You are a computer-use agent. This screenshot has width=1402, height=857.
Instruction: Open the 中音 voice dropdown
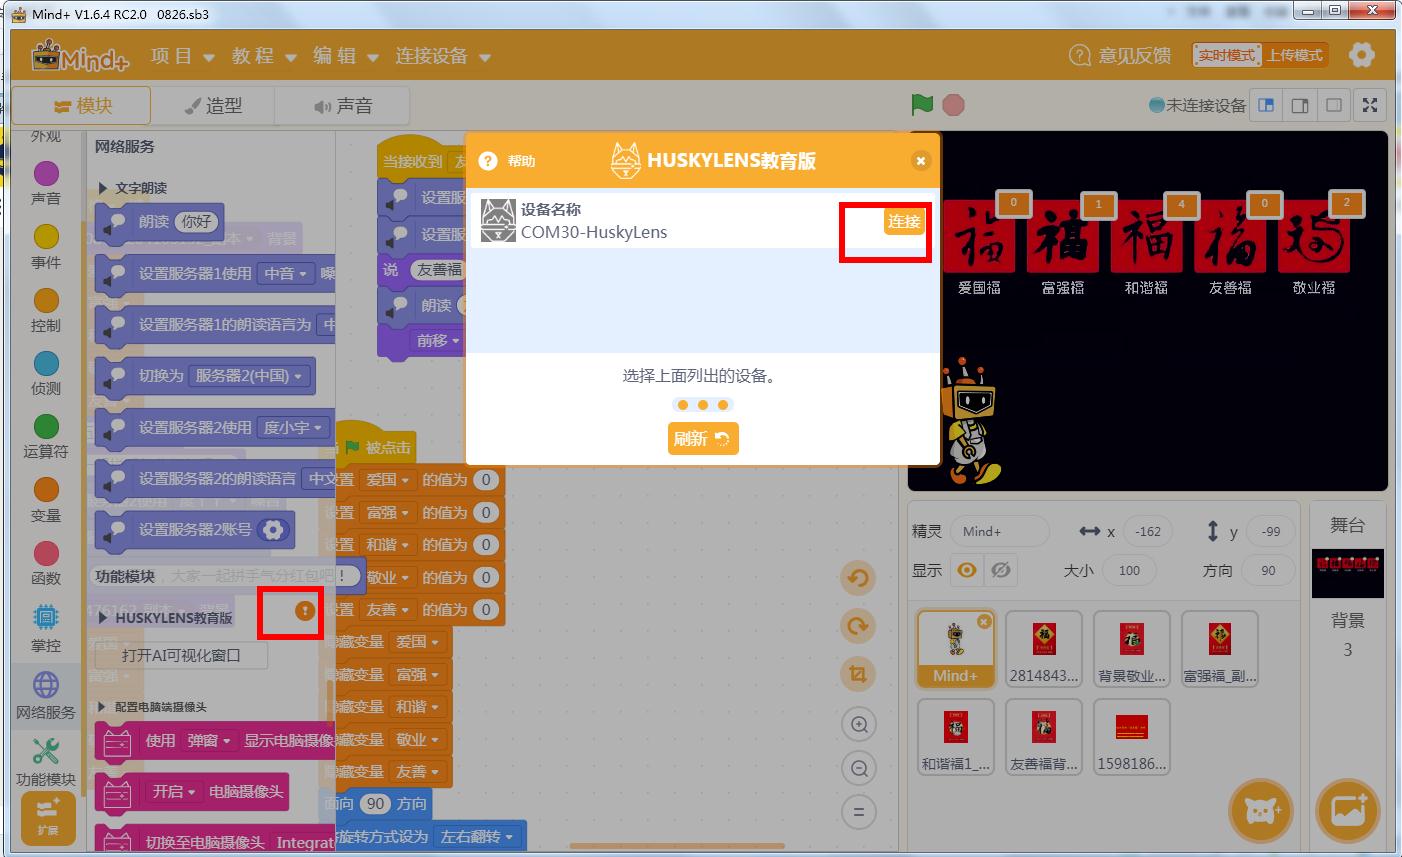point(286,273)
